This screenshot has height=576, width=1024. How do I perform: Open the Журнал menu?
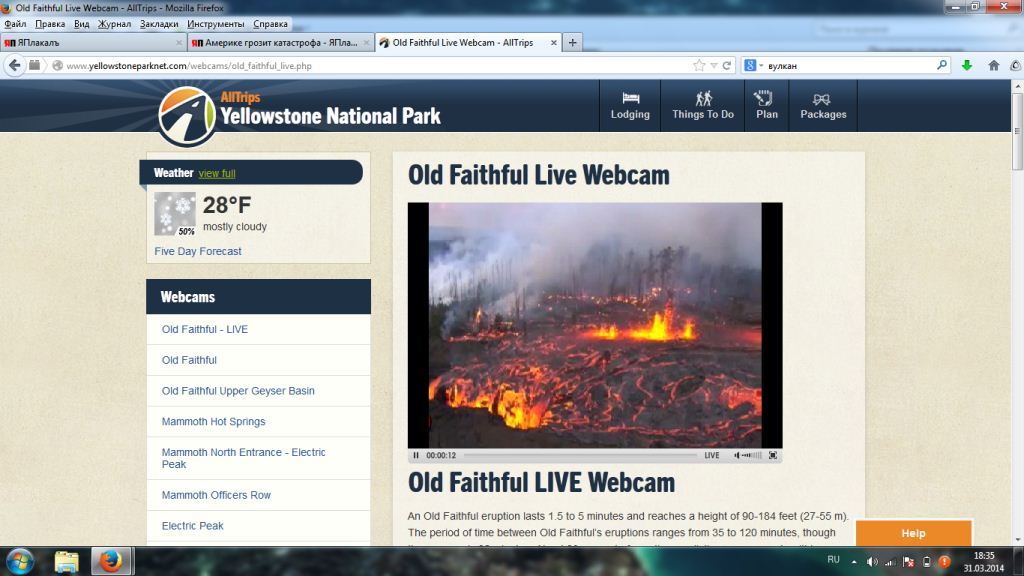(114, 24)
